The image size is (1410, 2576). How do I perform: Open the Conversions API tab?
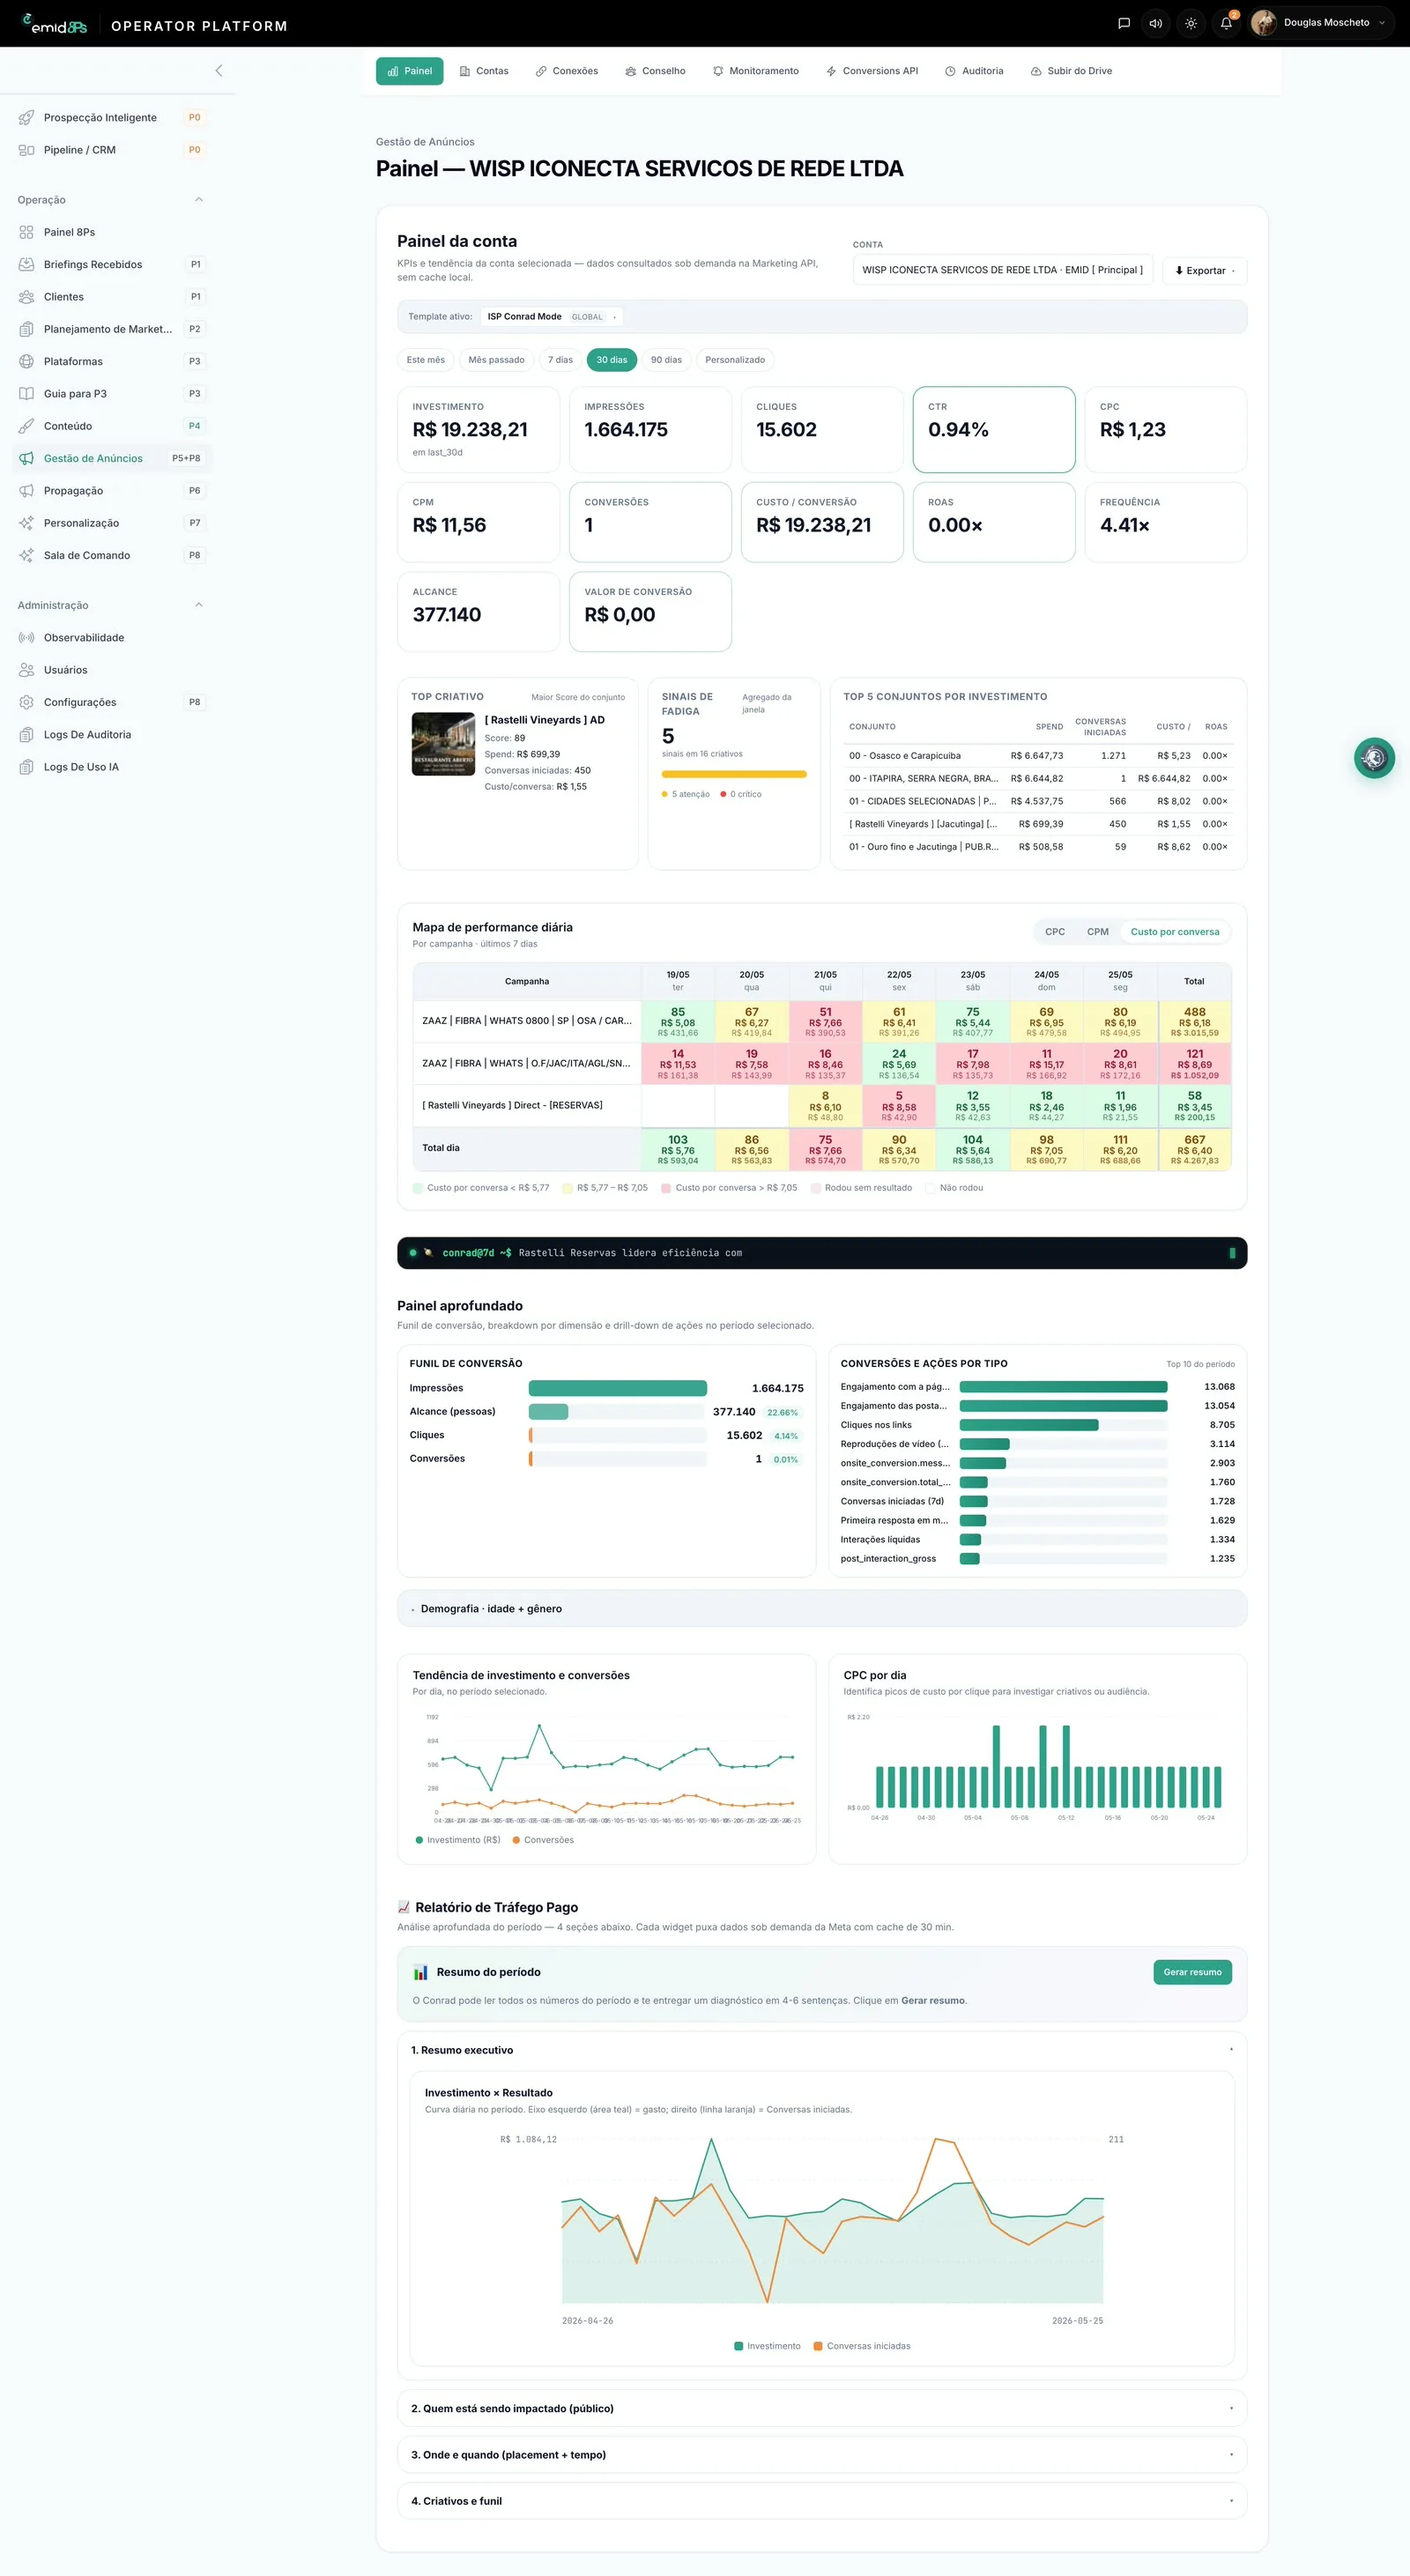pos(872,71)
